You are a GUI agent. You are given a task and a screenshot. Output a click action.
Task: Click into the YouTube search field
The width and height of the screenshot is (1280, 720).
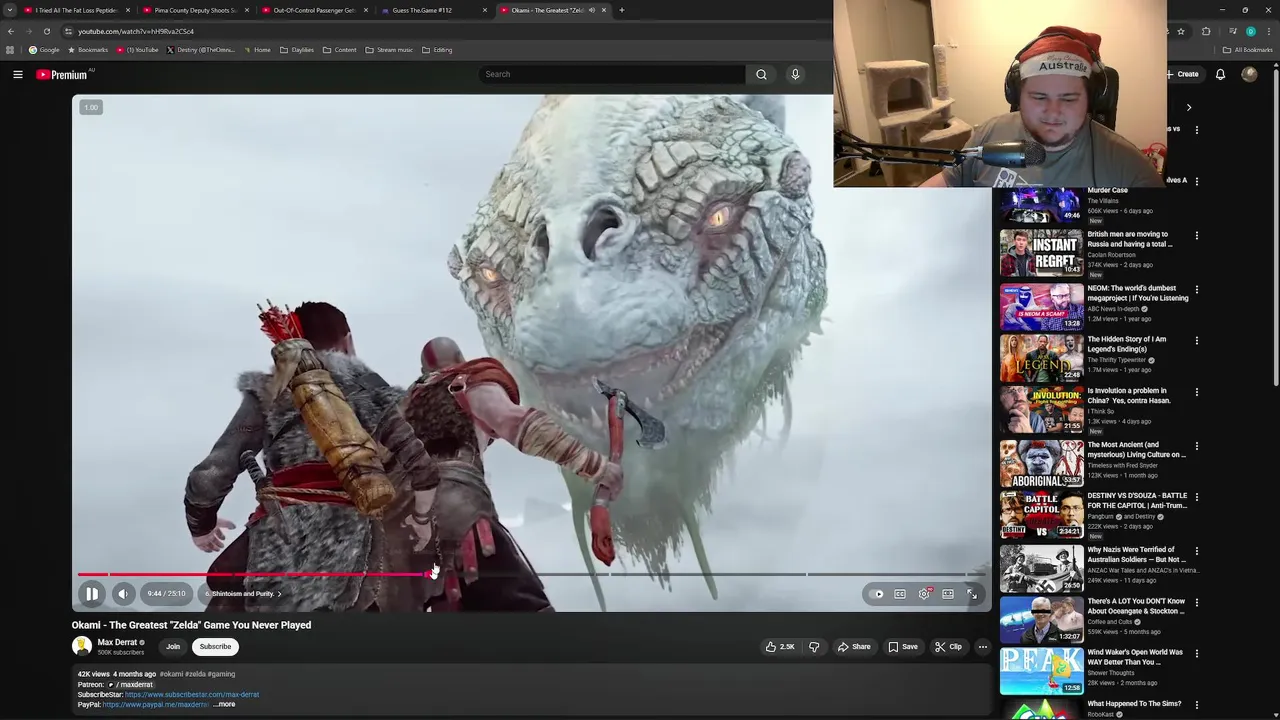tap(612, 74)
